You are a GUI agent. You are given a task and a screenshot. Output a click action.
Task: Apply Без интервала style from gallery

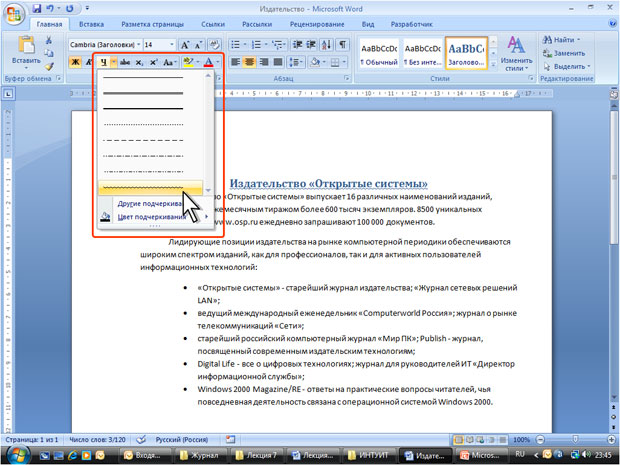pos(422,54)
